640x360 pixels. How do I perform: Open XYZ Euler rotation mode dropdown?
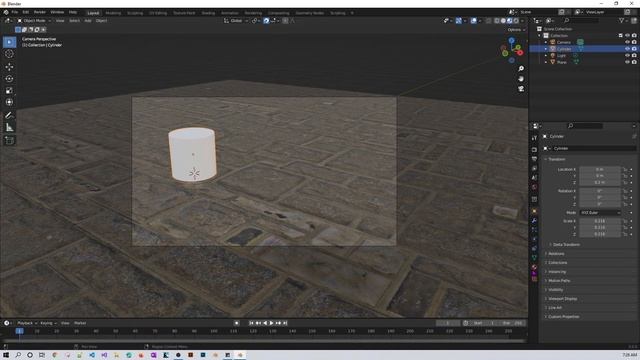tap(600, 213)
